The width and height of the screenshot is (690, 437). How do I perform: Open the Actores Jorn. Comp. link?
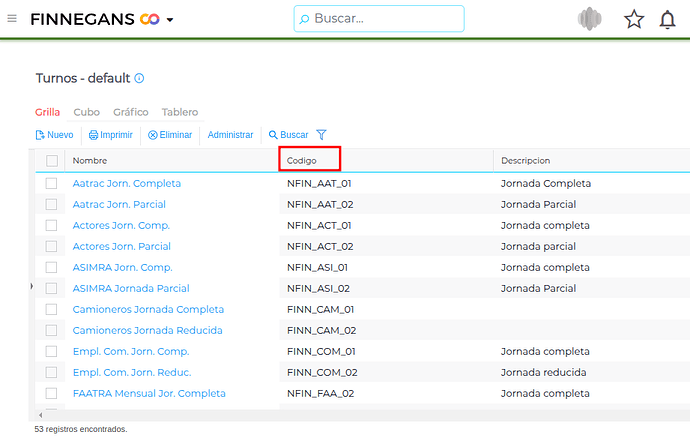click(121, 225)
